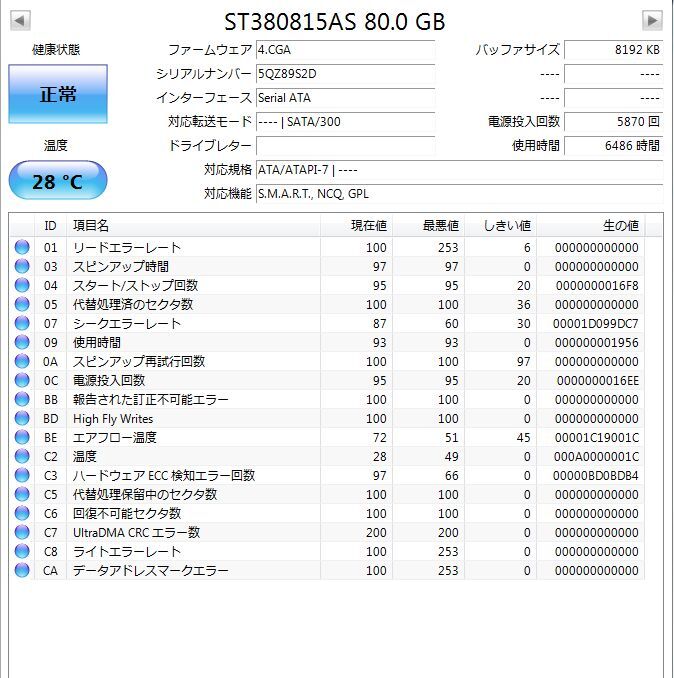The image size is (674, 678).
Task: Click the しきい値 column header
Action: point(501,225)
